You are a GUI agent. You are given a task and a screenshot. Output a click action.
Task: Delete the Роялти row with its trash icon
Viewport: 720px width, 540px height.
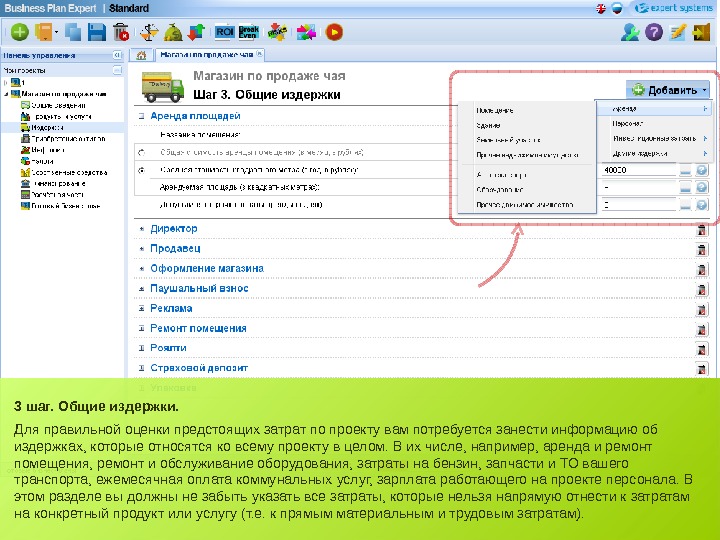[701, 349]
